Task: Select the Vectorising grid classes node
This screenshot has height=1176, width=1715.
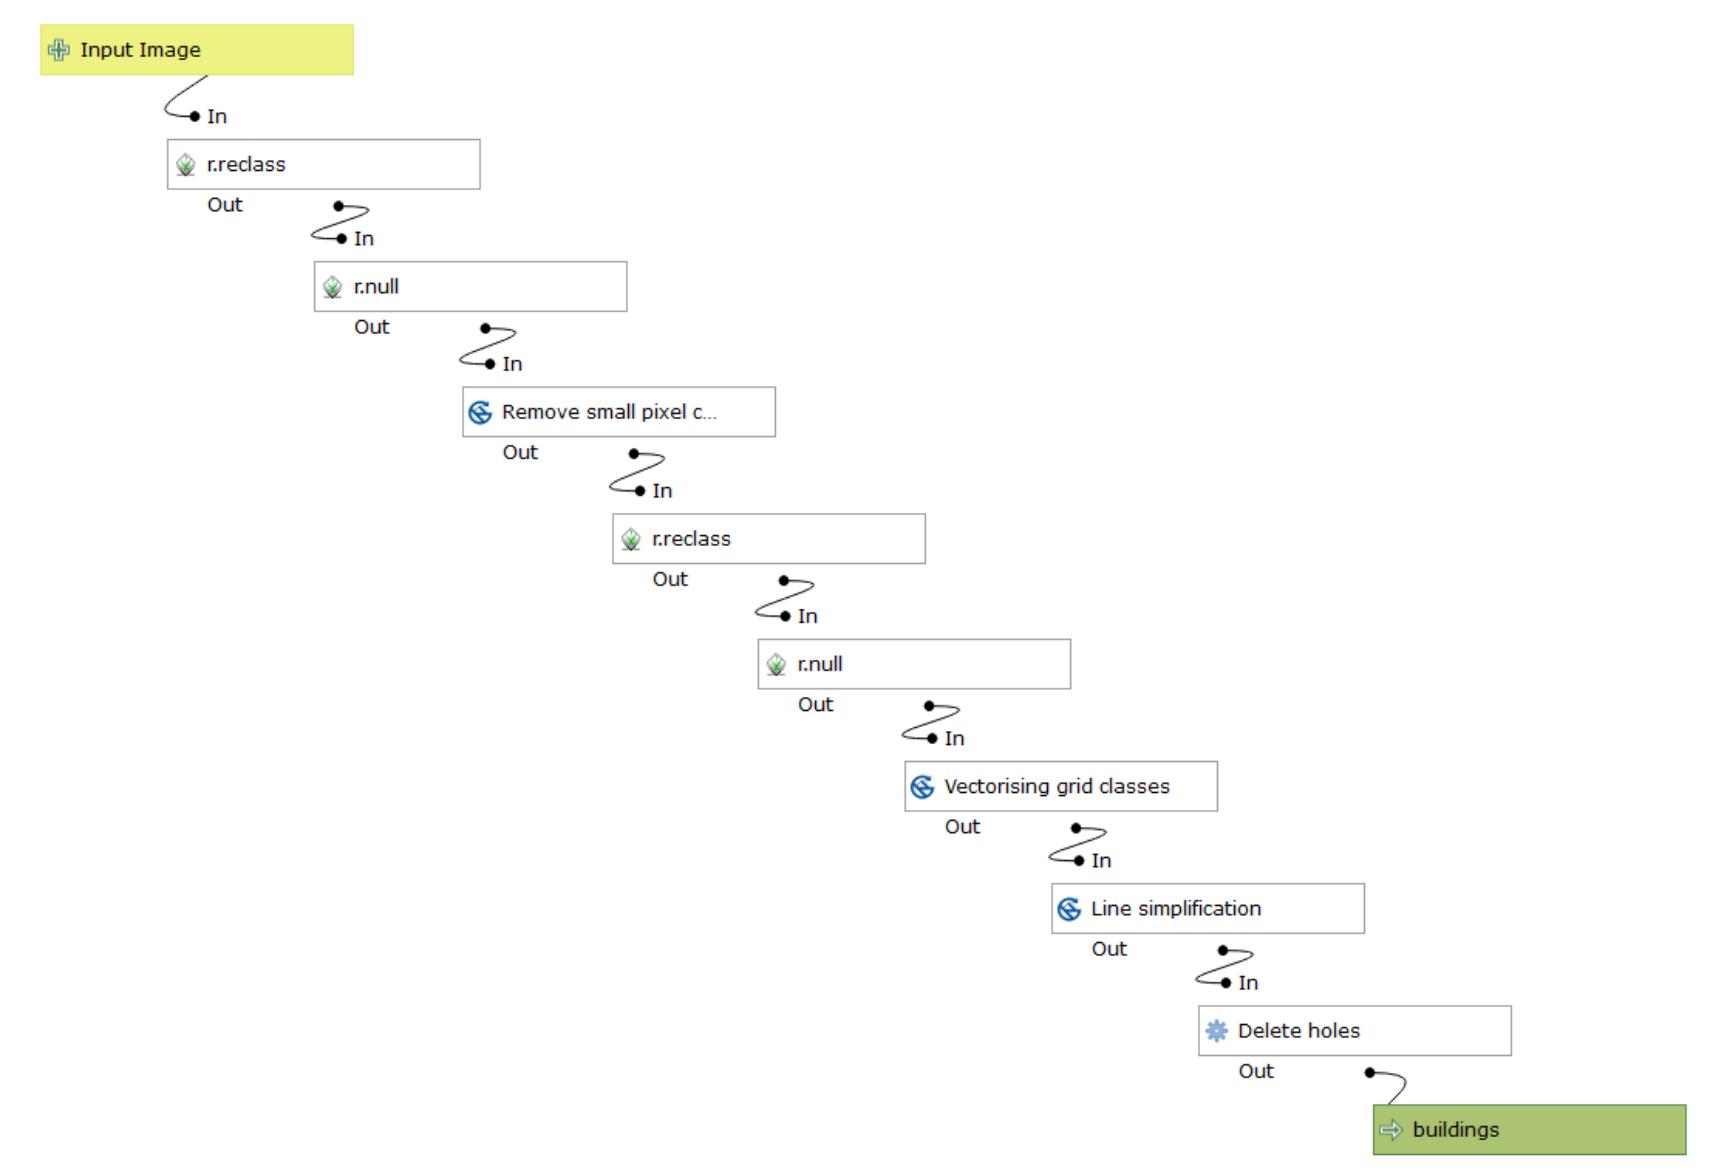Action: tap(1062, 787)
